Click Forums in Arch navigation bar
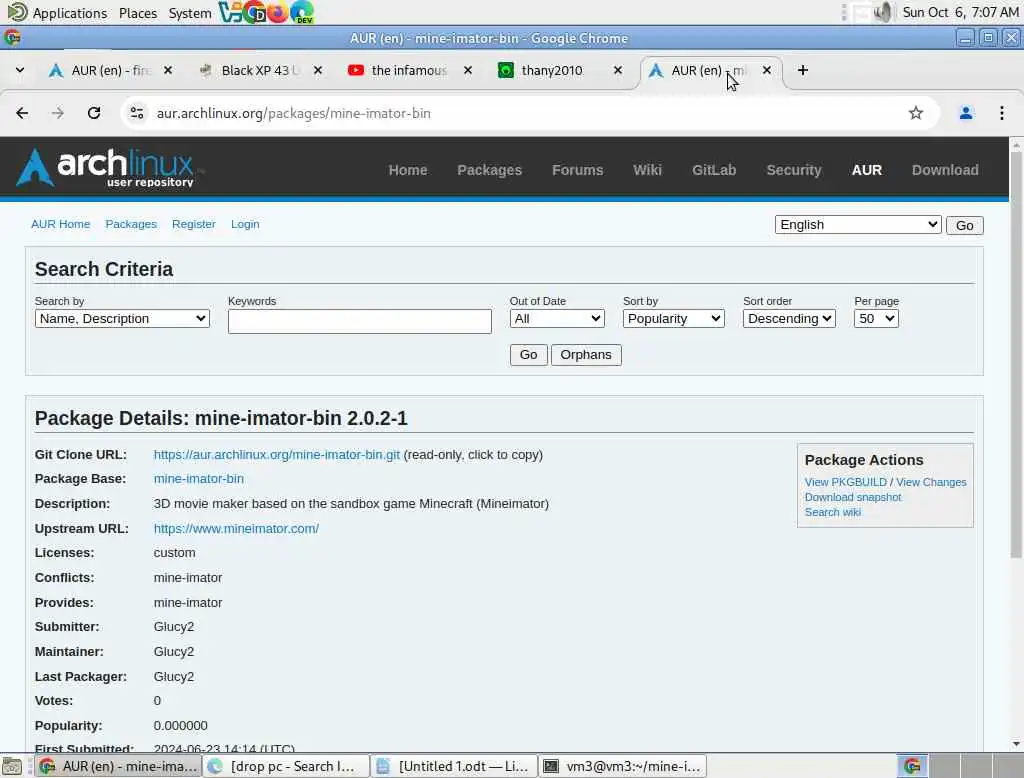Viewport: 1024px width, 778px height. coord(577,170)
